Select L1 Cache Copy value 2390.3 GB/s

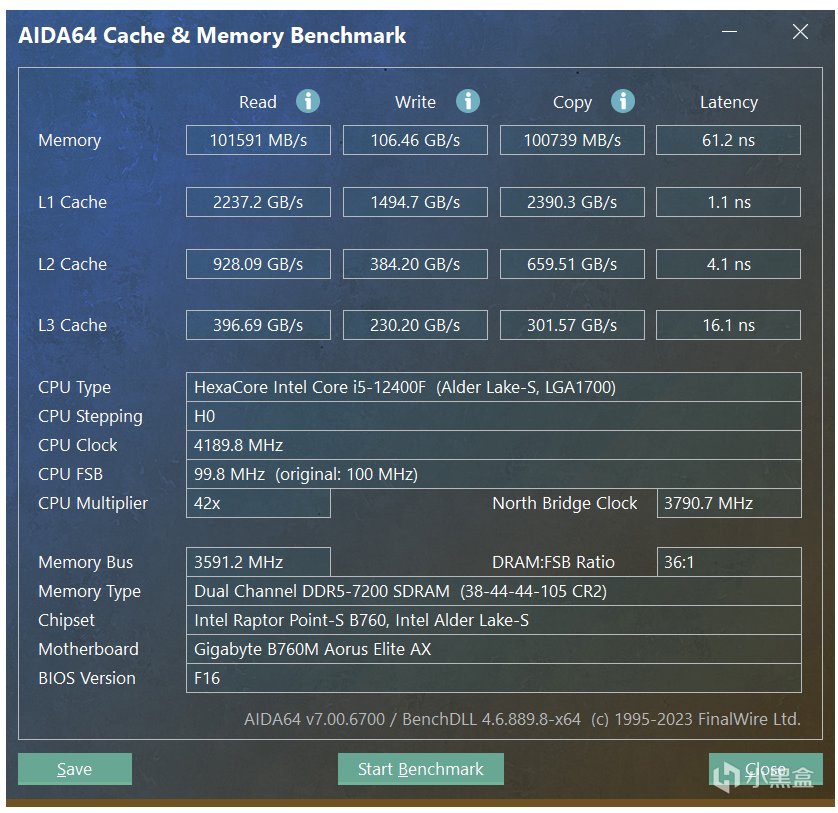[x=572, y=202]
